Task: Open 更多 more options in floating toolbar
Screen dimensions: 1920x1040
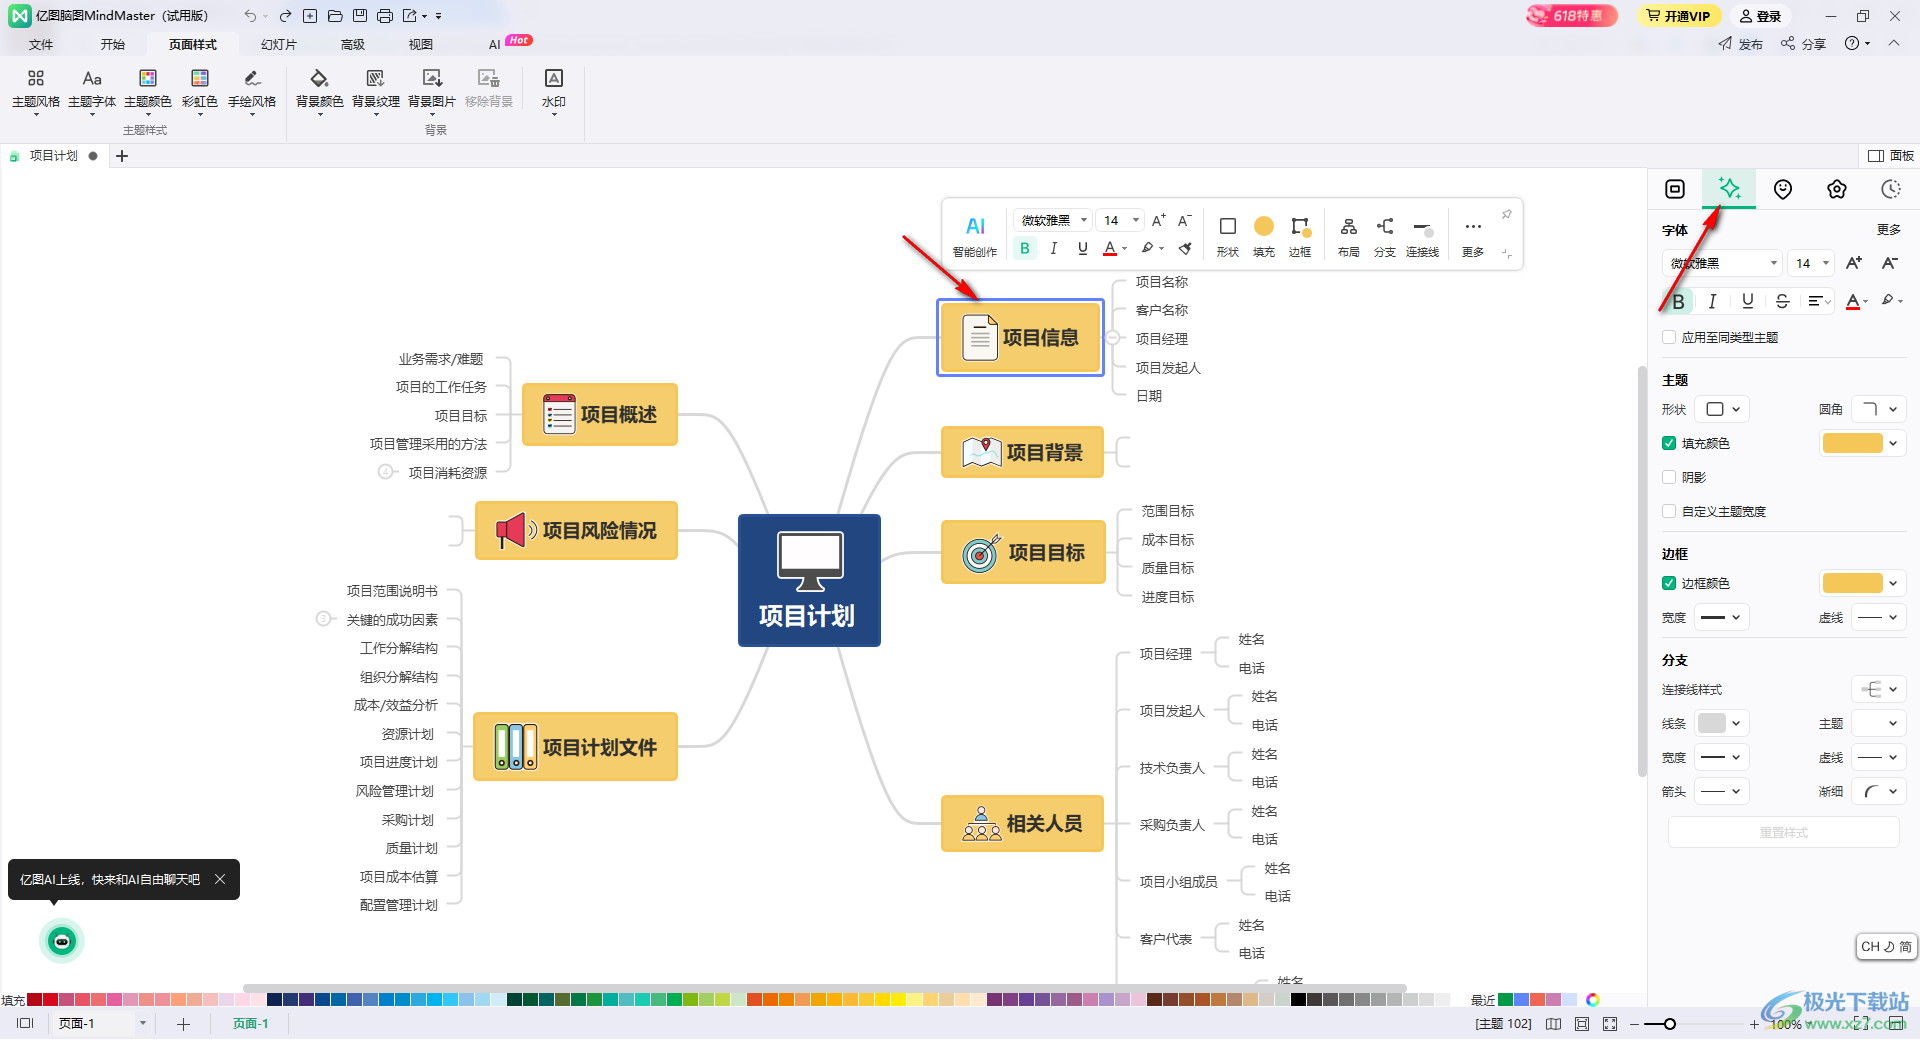Action: pos(1473,236)
